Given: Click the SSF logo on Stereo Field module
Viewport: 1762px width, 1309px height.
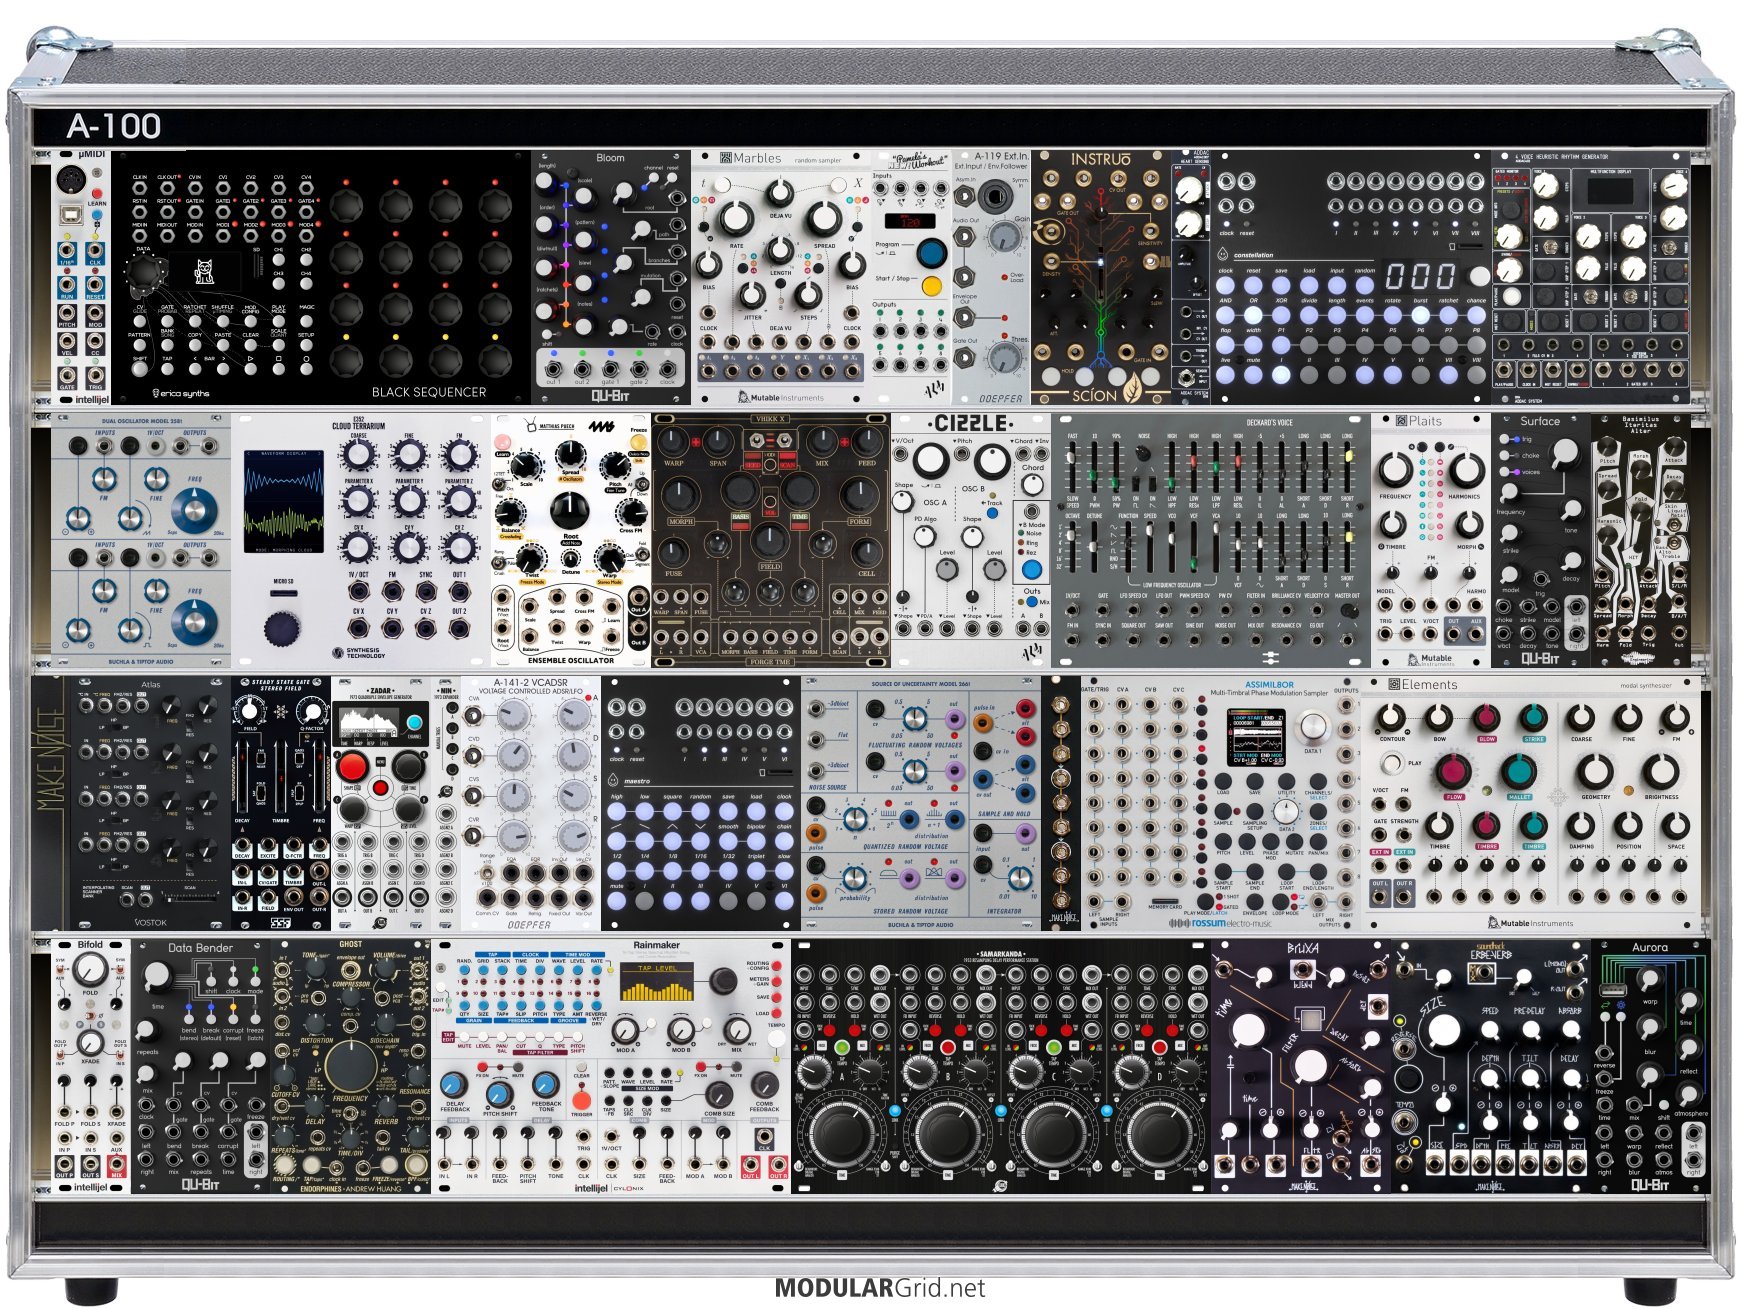Looking at the screenshot, I should [x=280, y=923].
